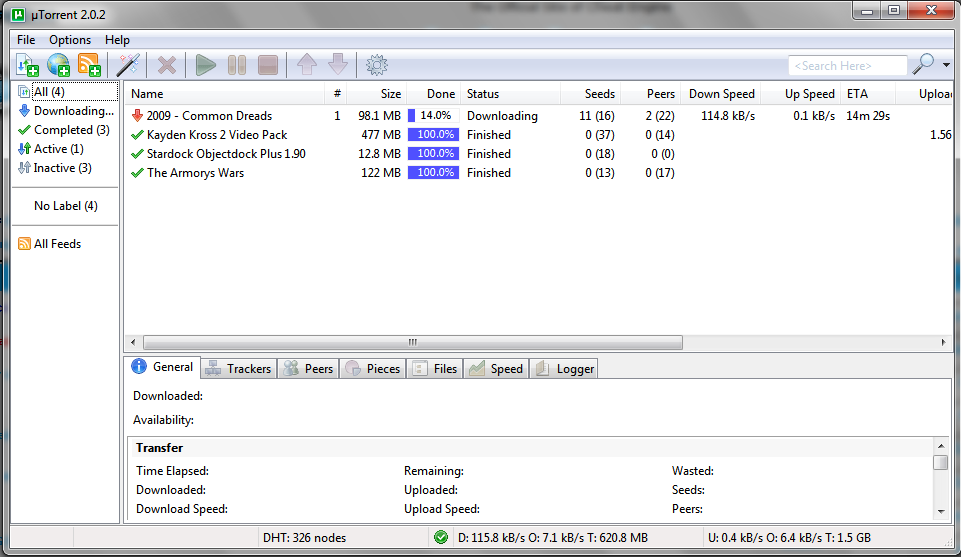Image resolution: width=961 pixels, height=557 pixels.
Task: Click the DHT: 326 nodes status text
Action: coord(305,538)
